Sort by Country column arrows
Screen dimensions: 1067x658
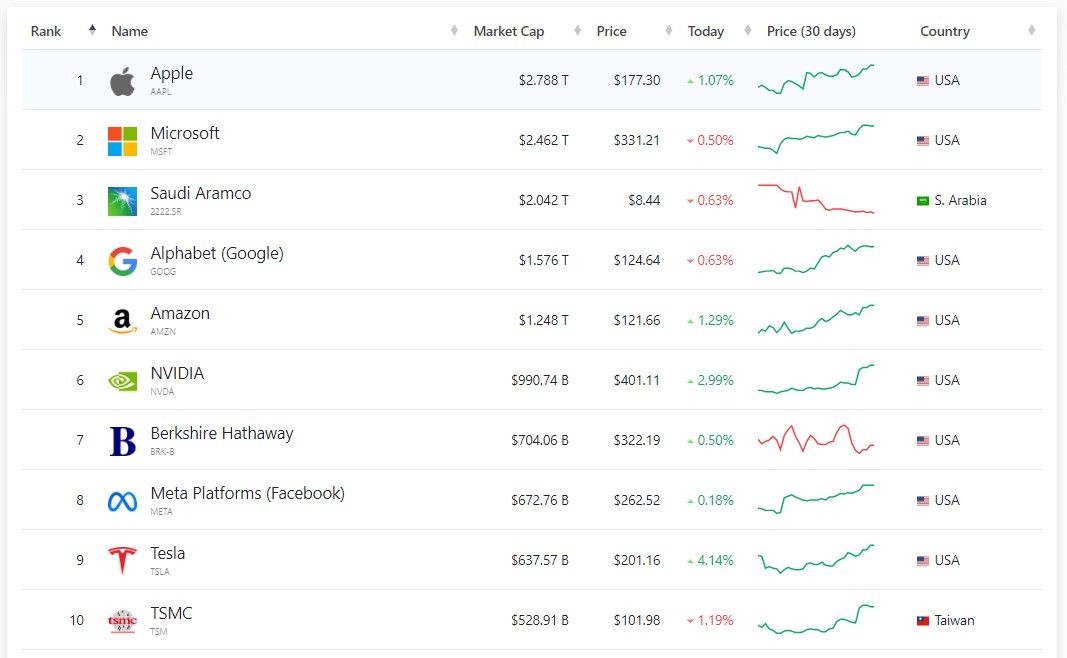(1032, 30)
